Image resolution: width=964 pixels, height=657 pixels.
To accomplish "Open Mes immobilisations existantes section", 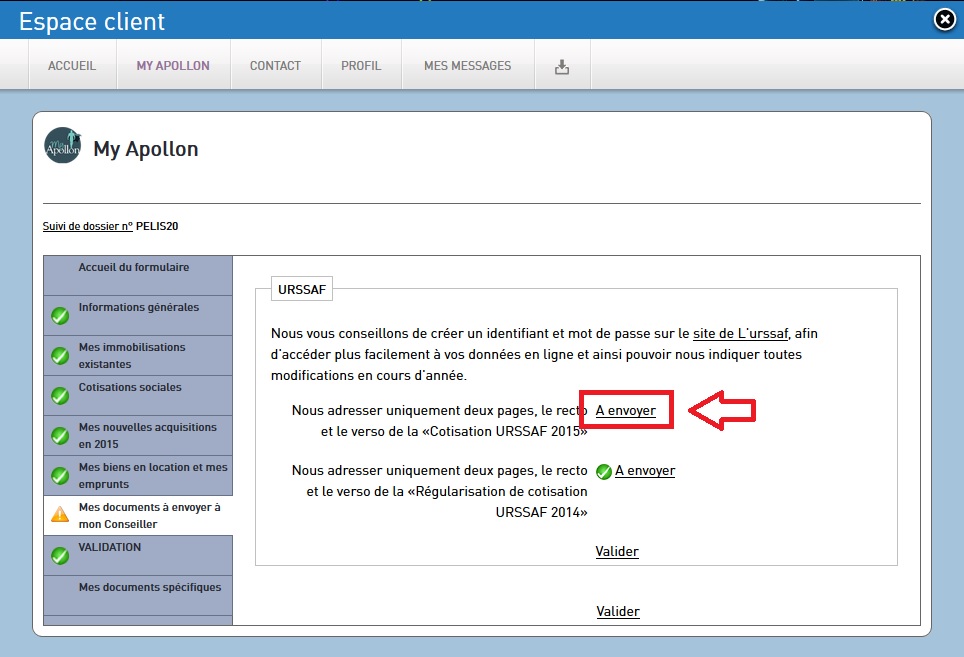I will coord(138,355).
